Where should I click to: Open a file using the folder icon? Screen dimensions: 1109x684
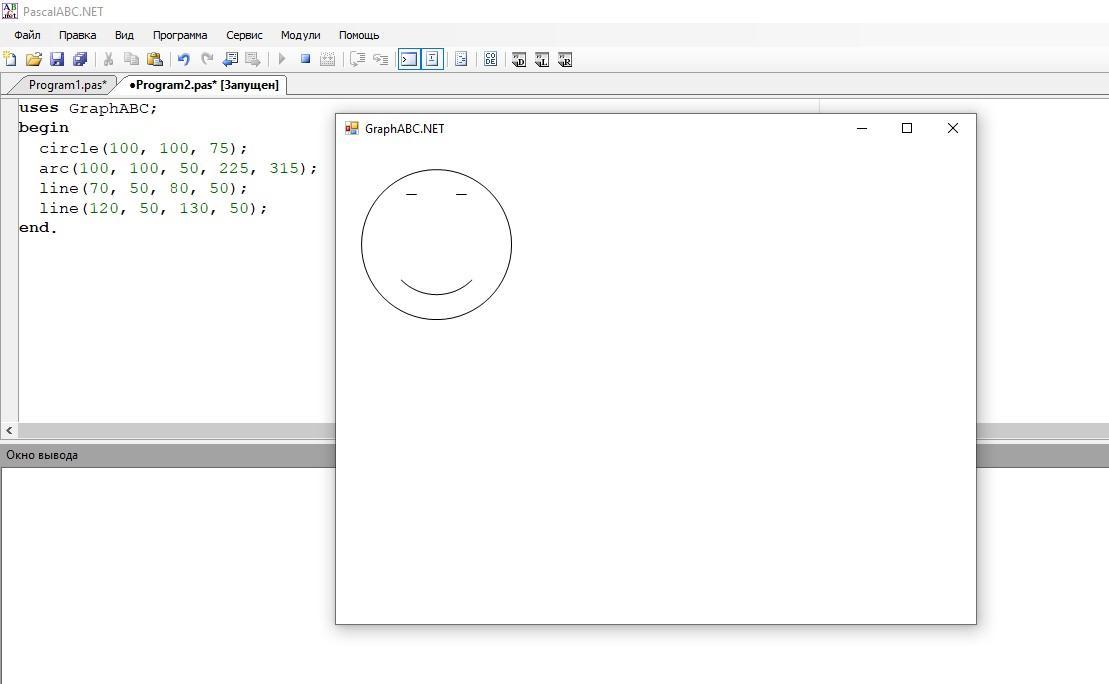click(x=34, y=59)
